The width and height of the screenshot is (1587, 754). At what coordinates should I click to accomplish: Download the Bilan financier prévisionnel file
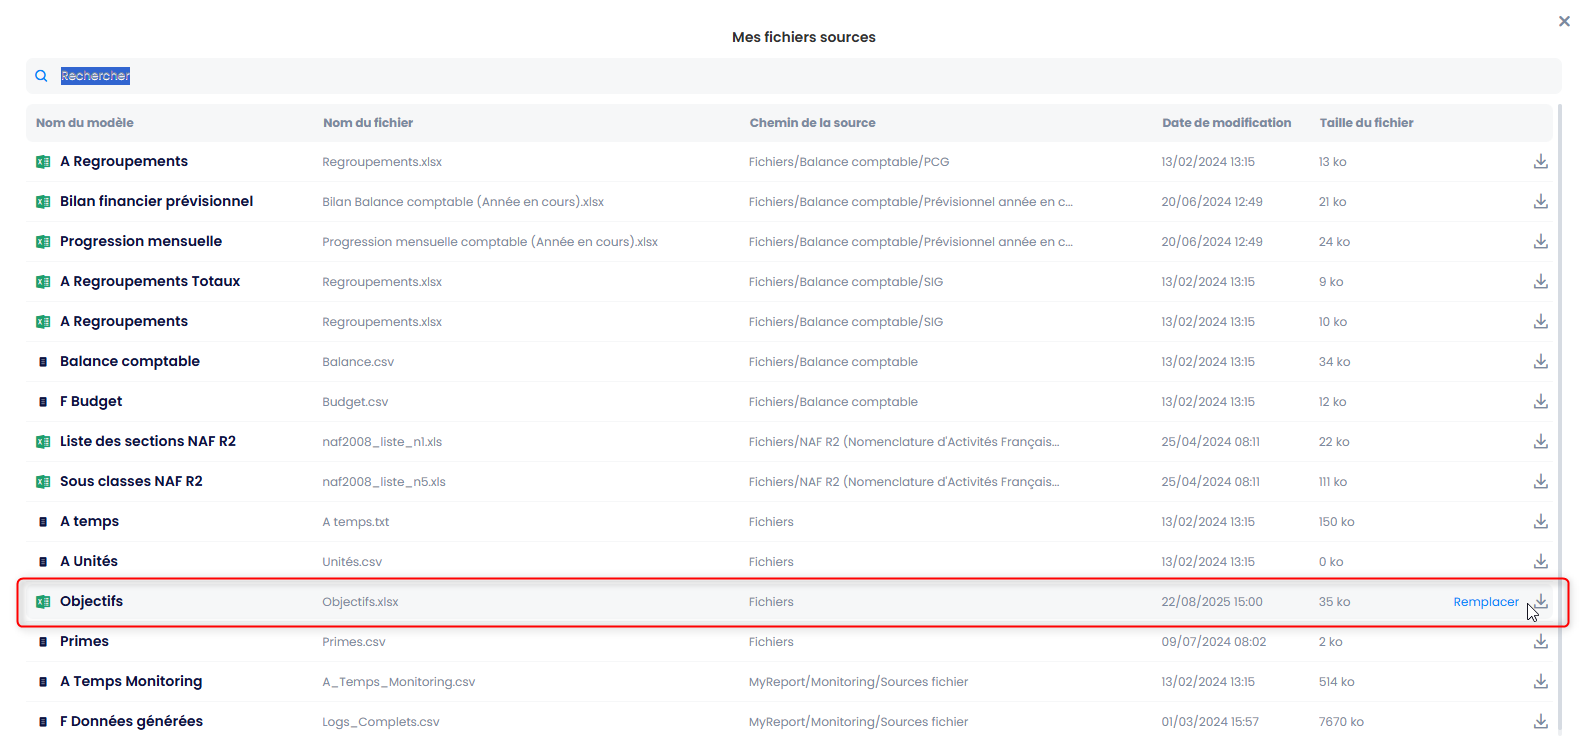tap(1540, 202)
